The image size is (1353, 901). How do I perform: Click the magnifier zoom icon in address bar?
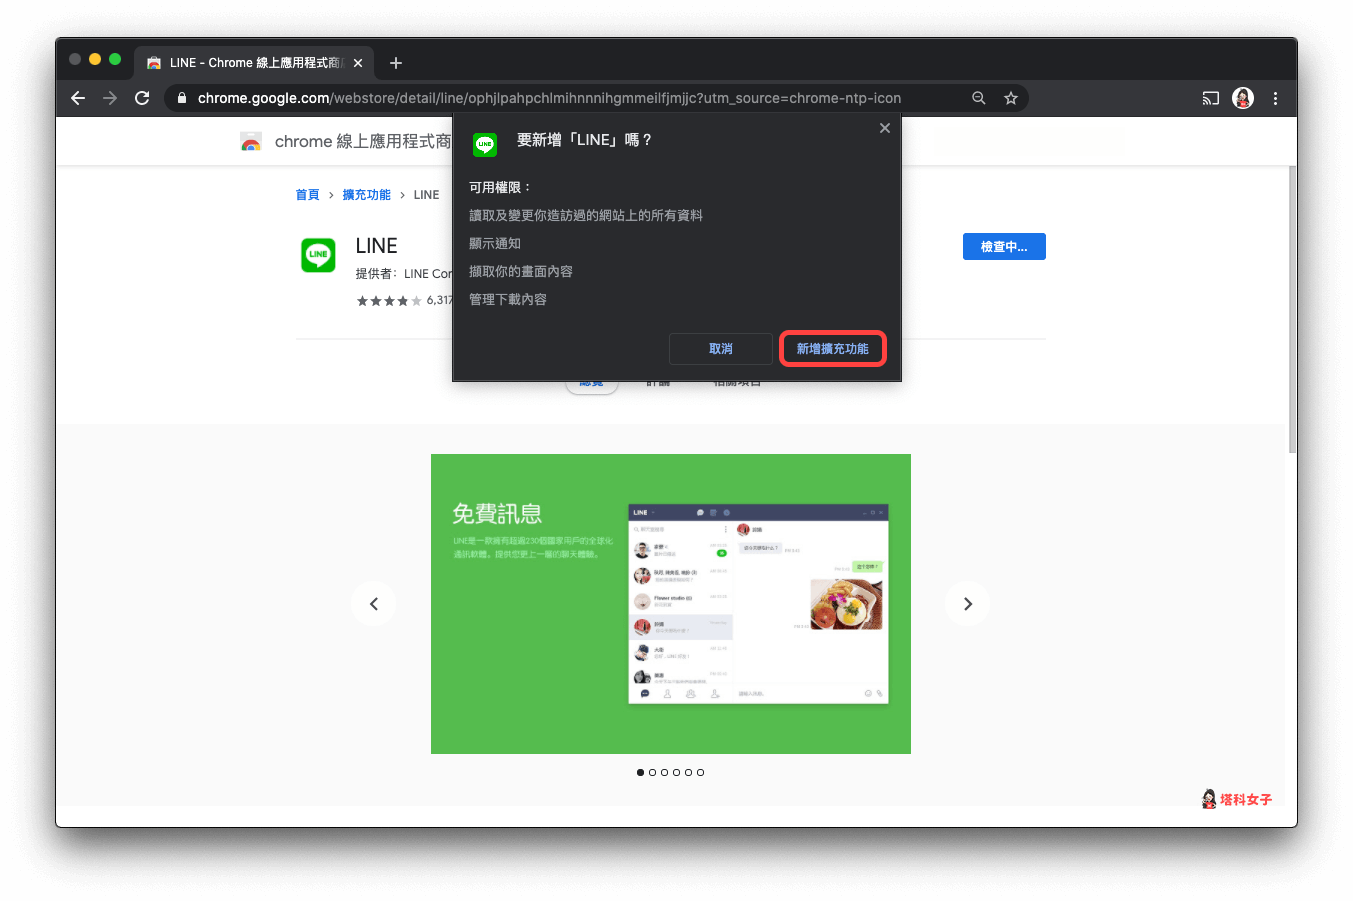(x=978, y=98)
